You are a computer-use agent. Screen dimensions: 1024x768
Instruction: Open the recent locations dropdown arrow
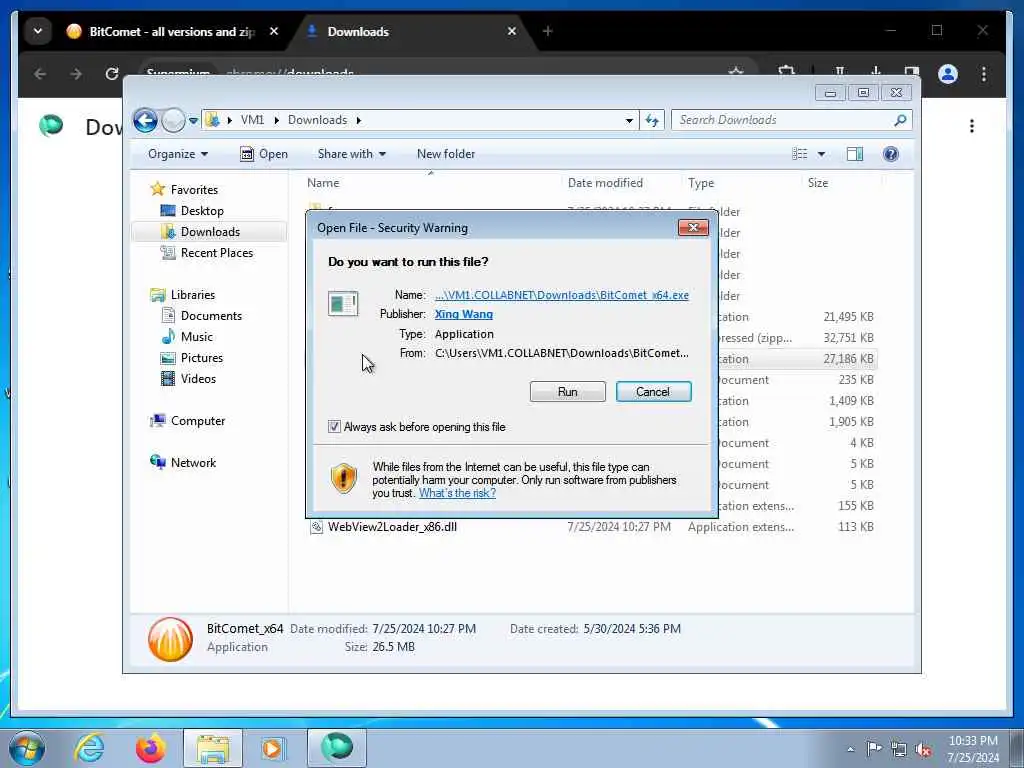(193, 121)
